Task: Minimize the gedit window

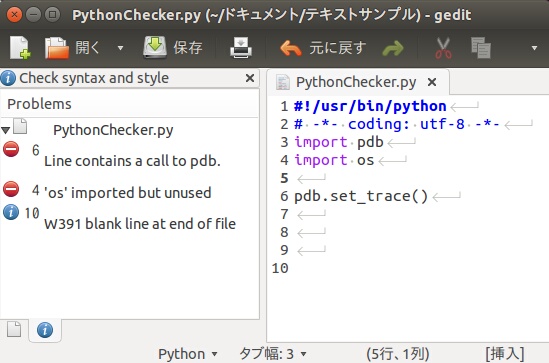Action: pos(33,15)
